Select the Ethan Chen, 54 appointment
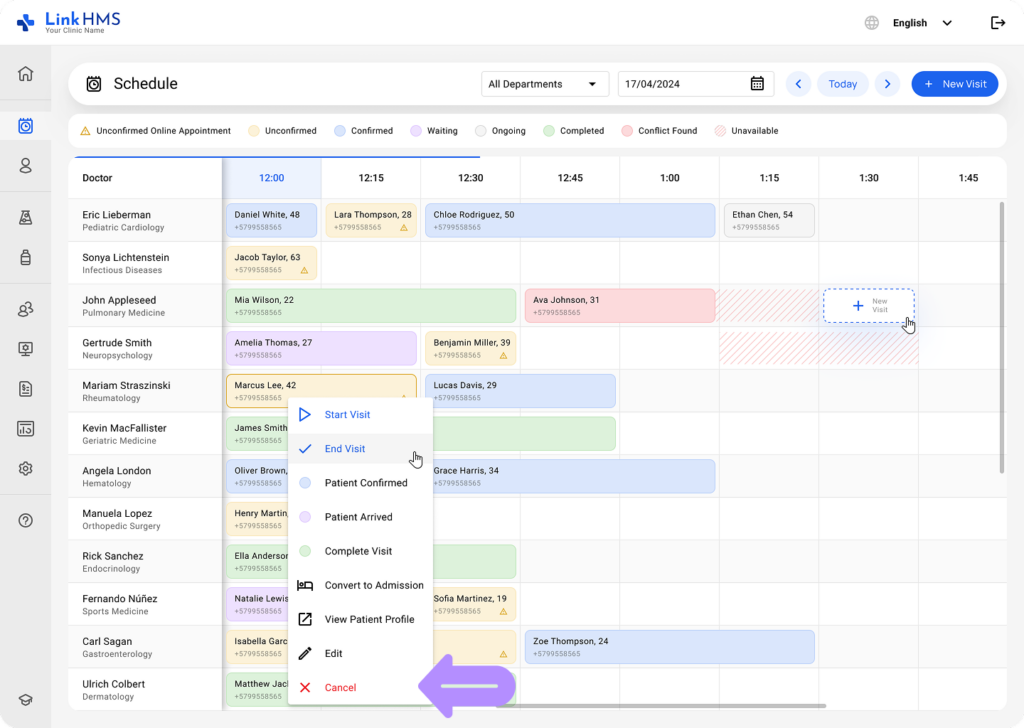Screen dimensions: 1024x728 click(769, 221)
